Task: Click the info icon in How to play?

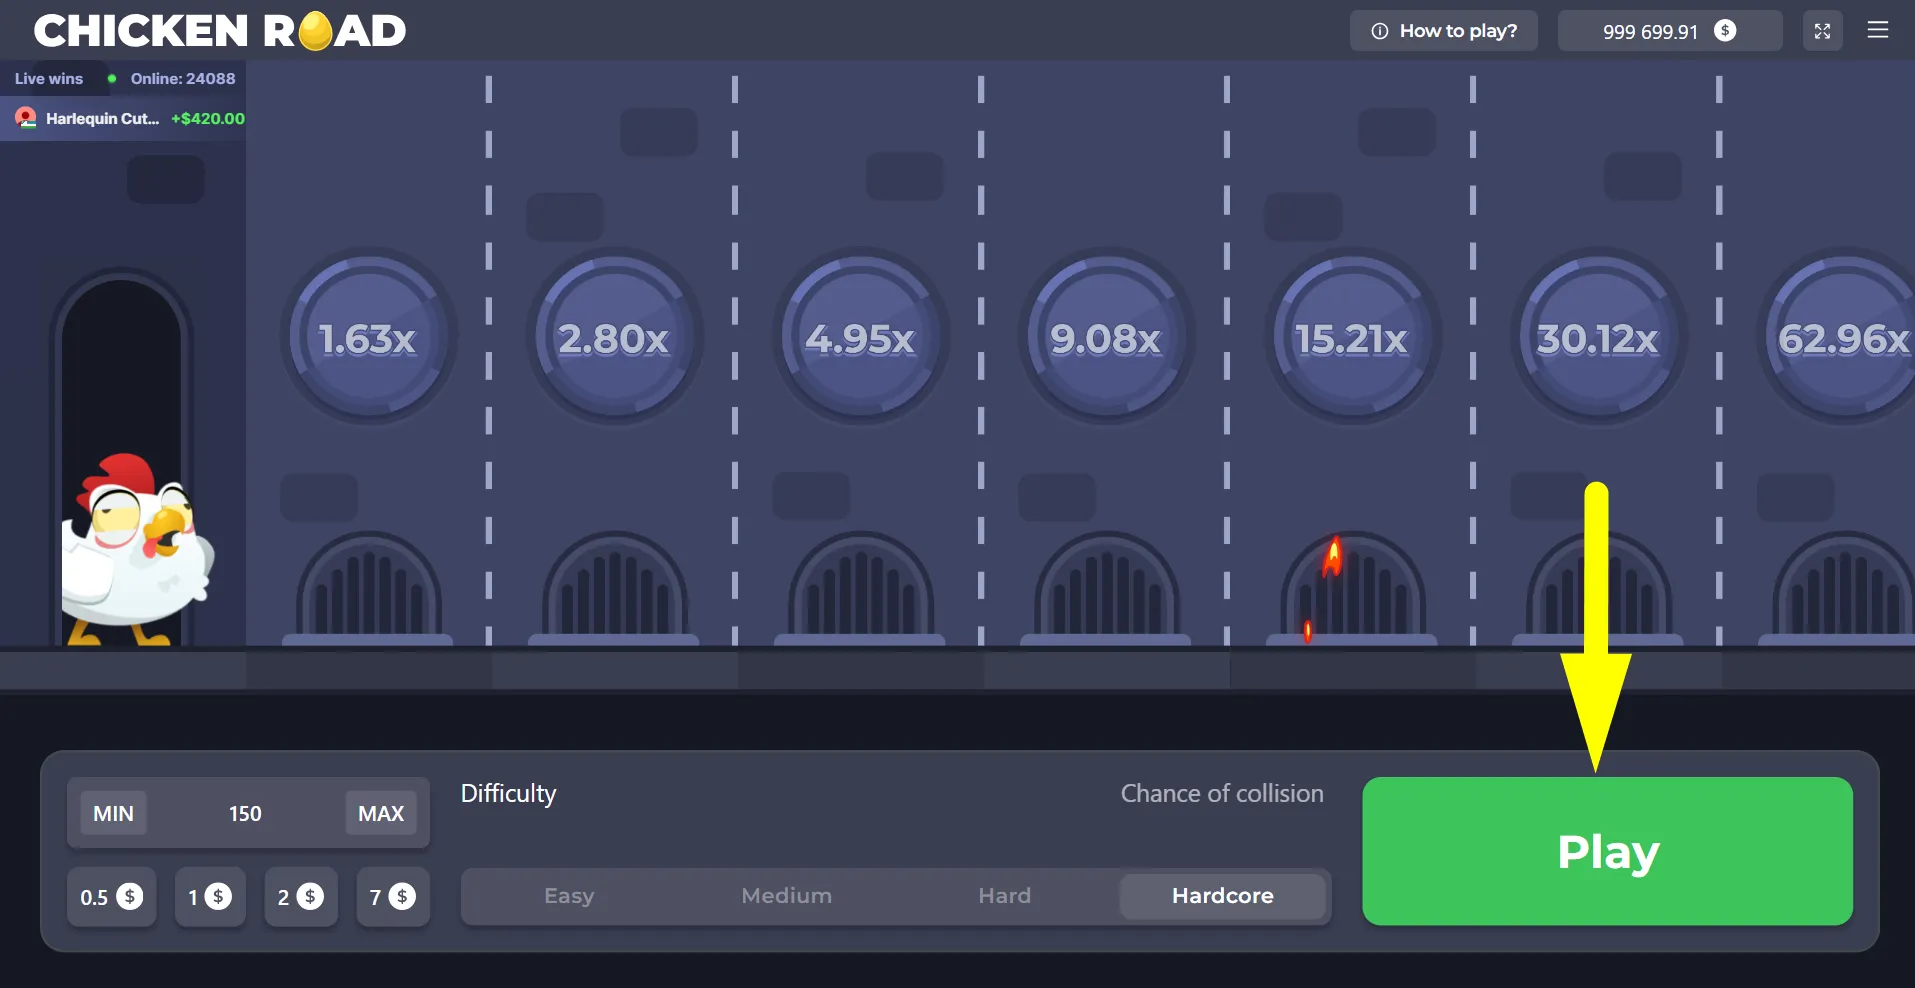Action: (x=1380, y=31)
